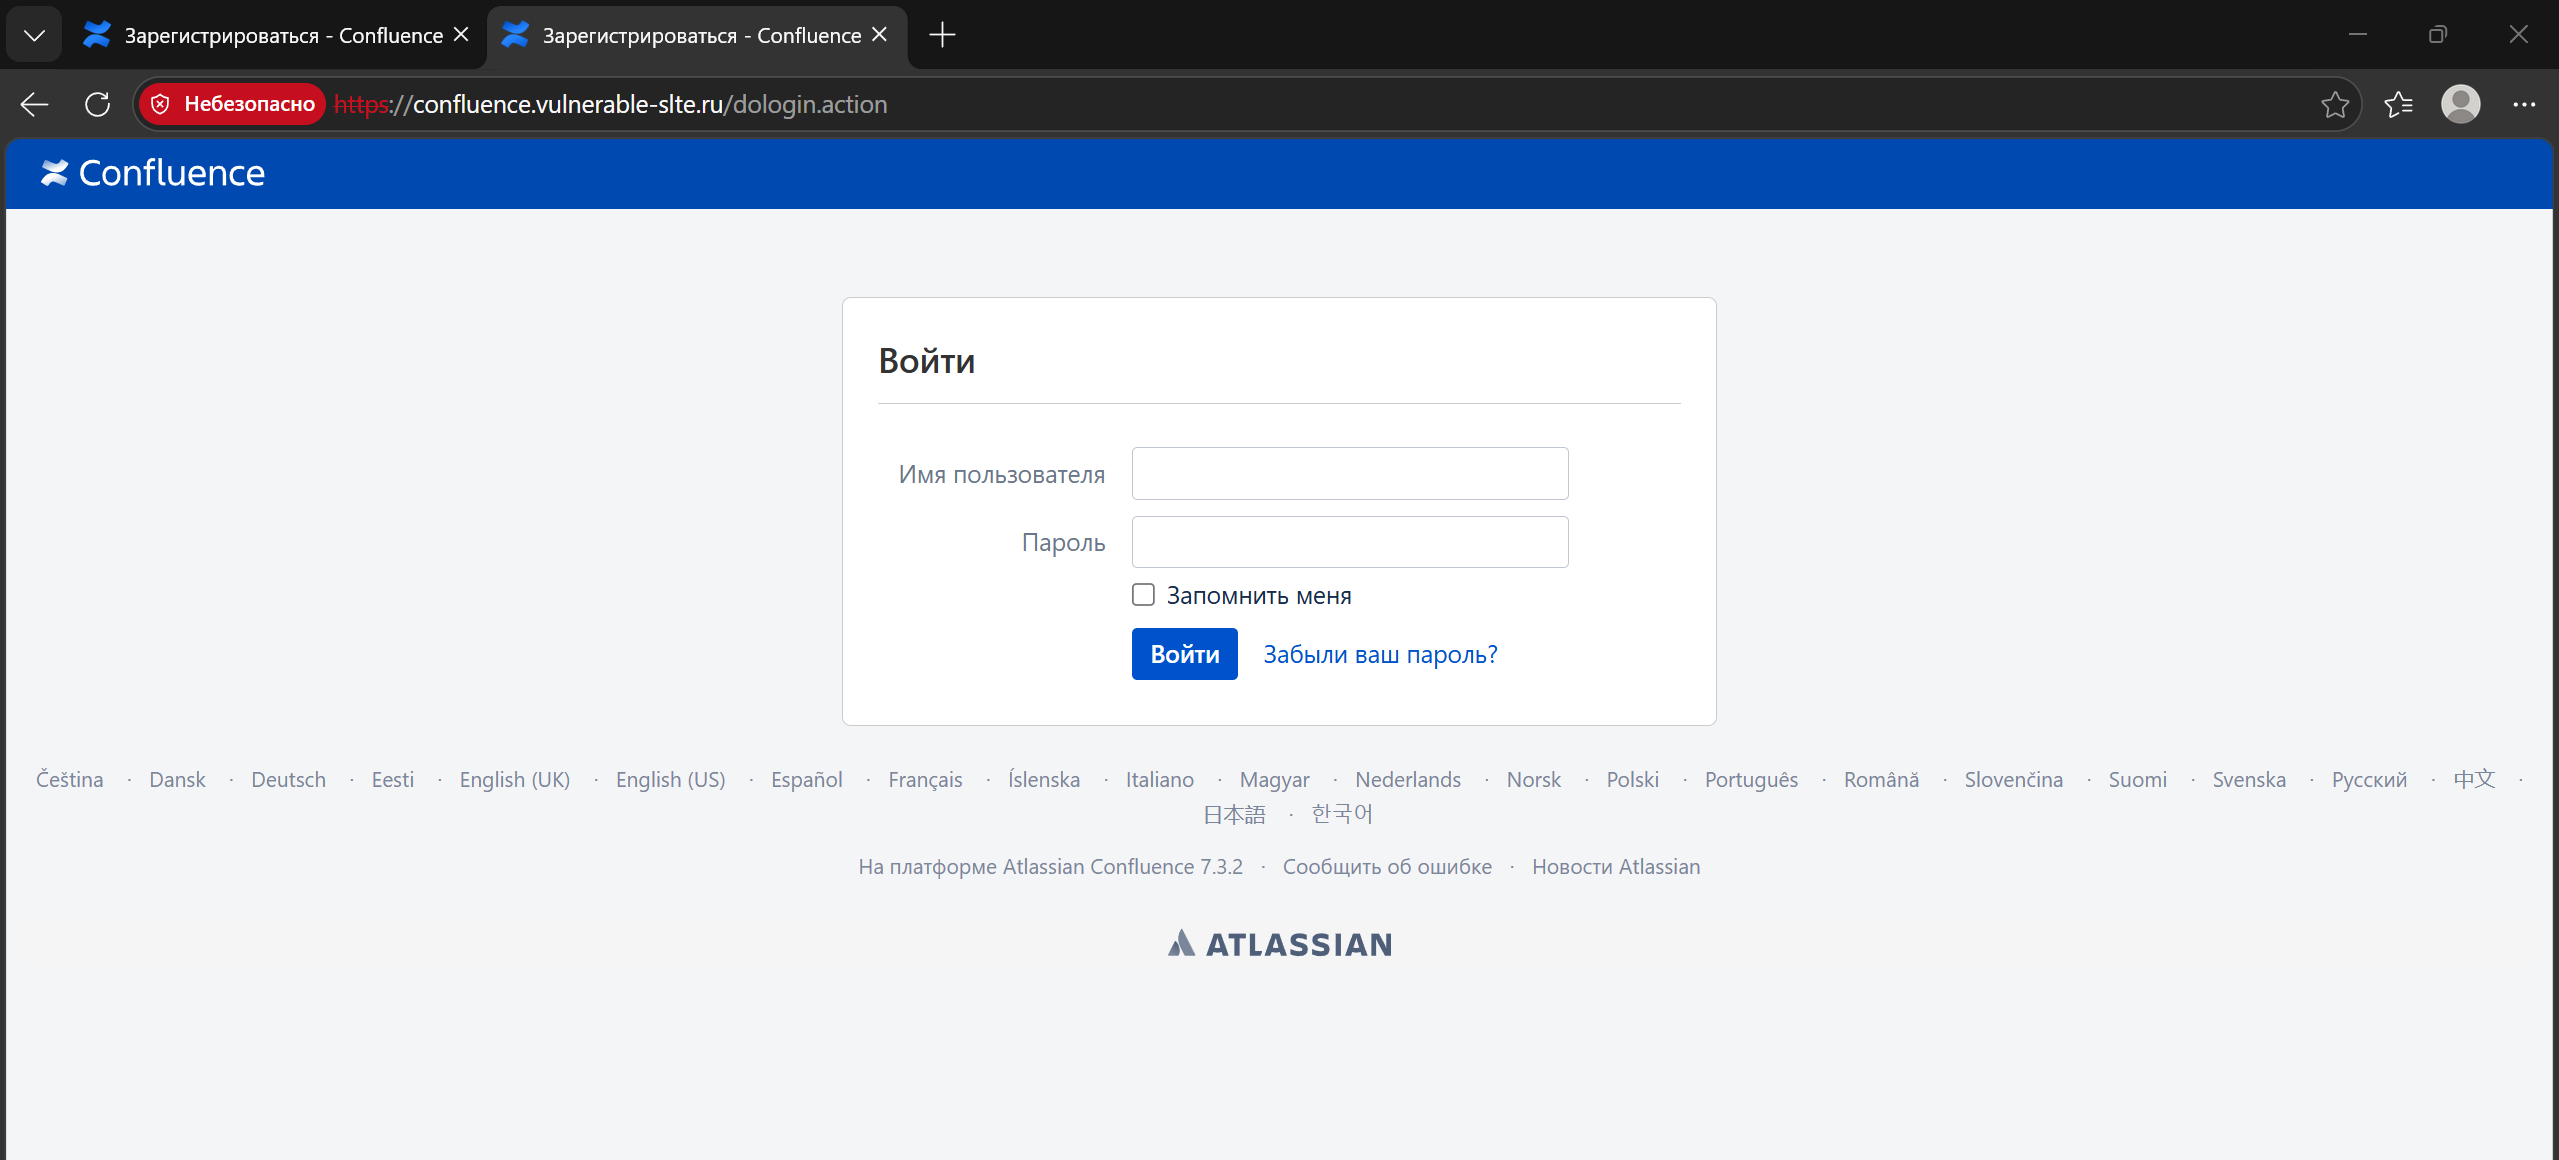Close the first Confluence tab

[461, 35]
